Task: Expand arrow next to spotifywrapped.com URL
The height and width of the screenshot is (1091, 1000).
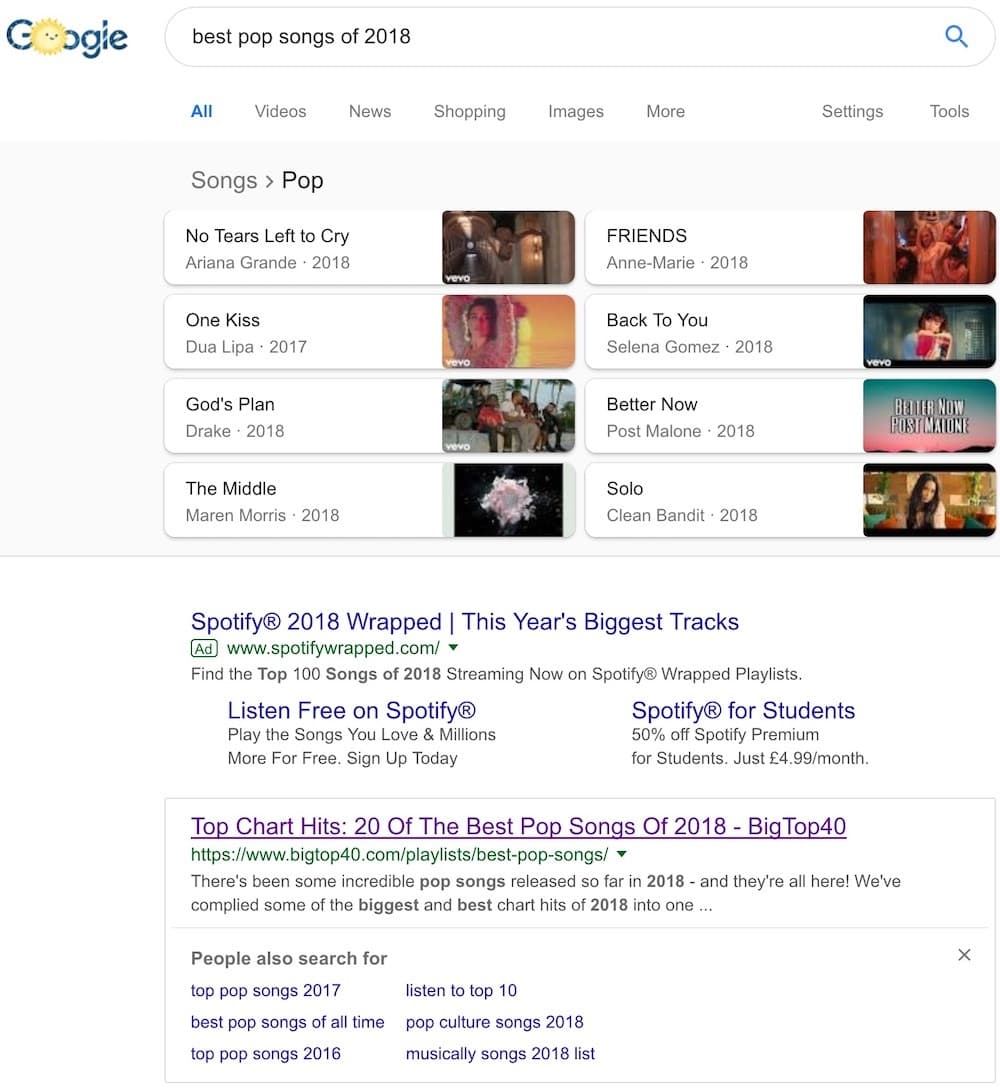Action: 454,648
